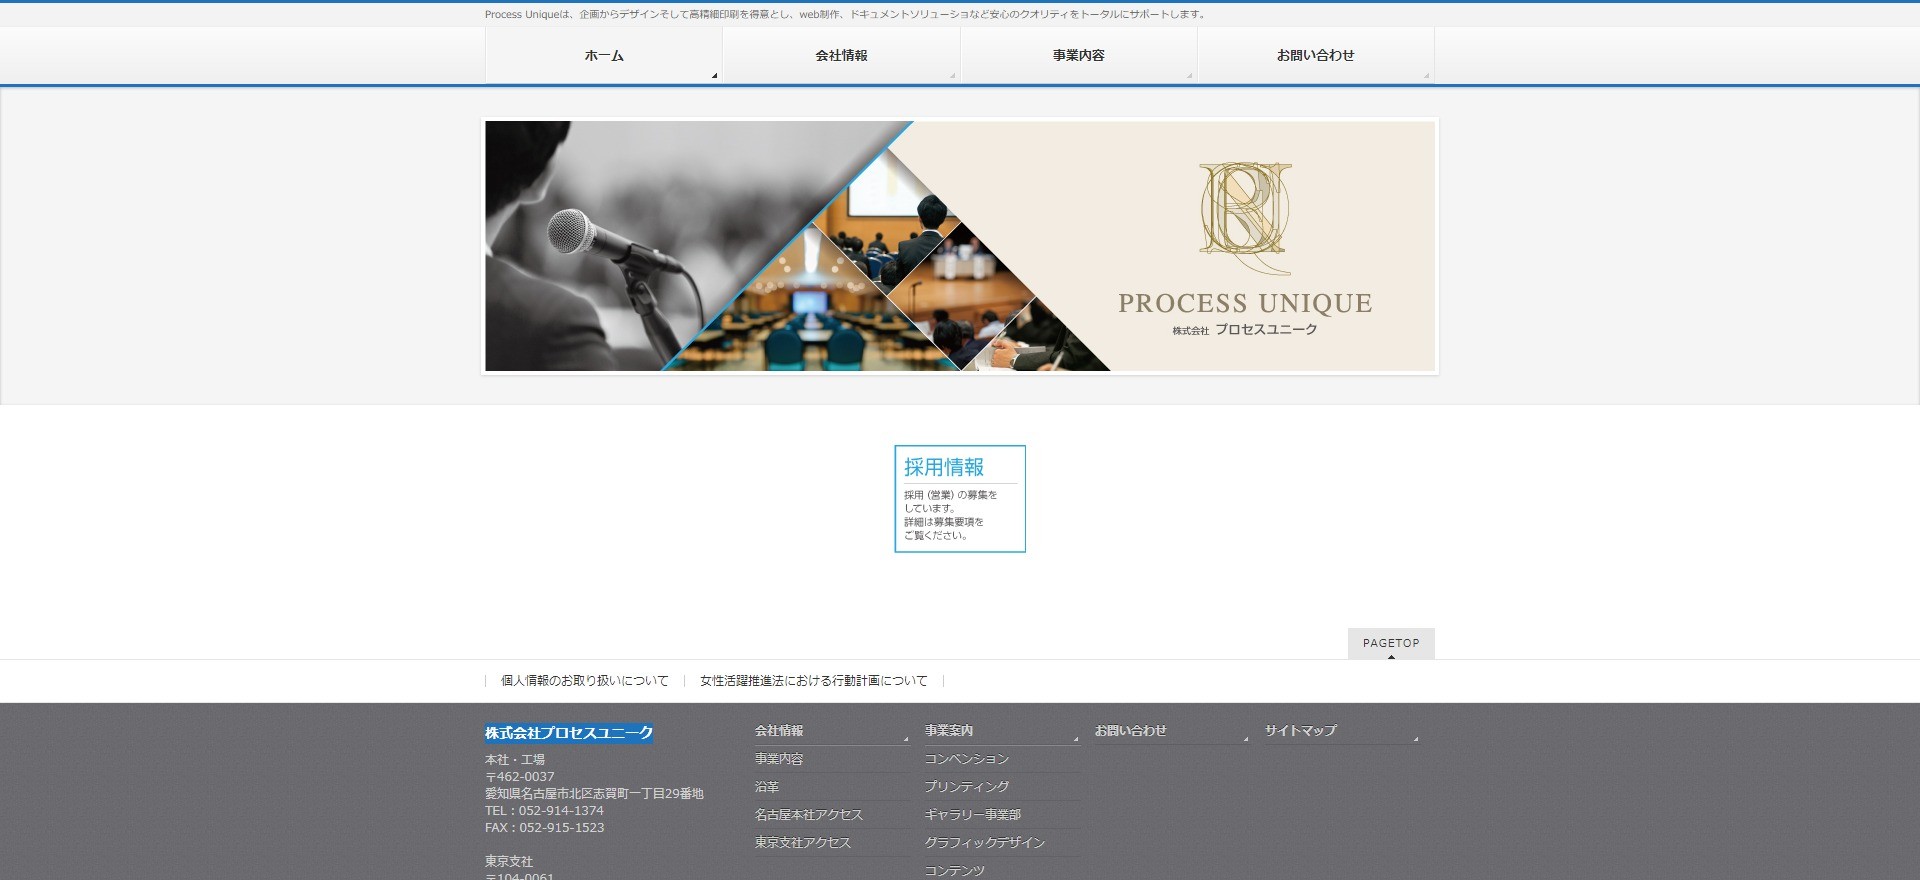Open お問い合わせ in the top navigation bar
Image resolution: width=1920 pixels, height=880 pixels.
pos(1315,56)
